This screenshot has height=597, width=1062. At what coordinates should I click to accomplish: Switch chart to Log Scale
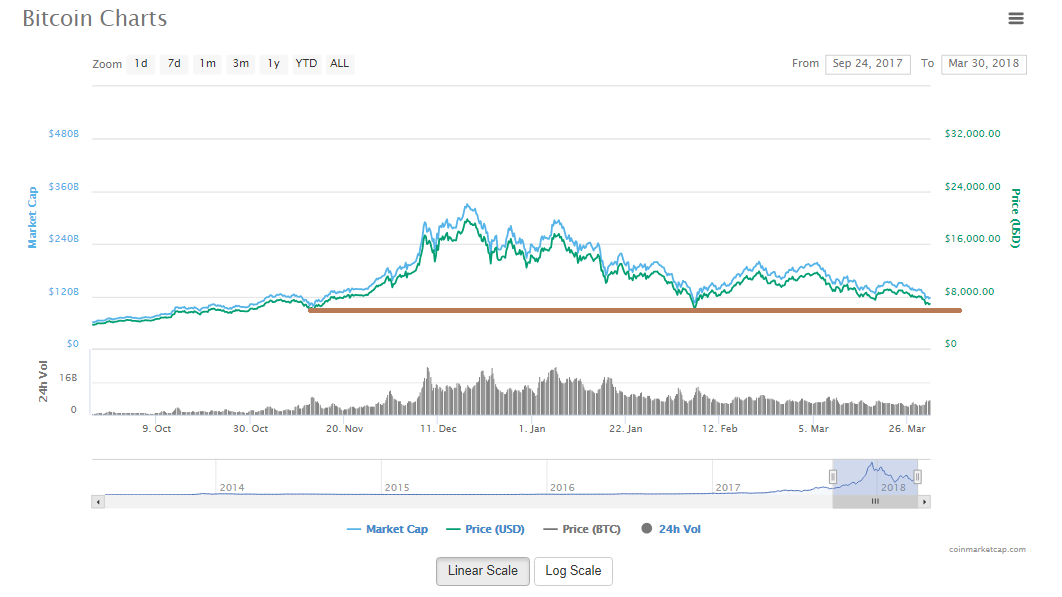tap(573, 571)
